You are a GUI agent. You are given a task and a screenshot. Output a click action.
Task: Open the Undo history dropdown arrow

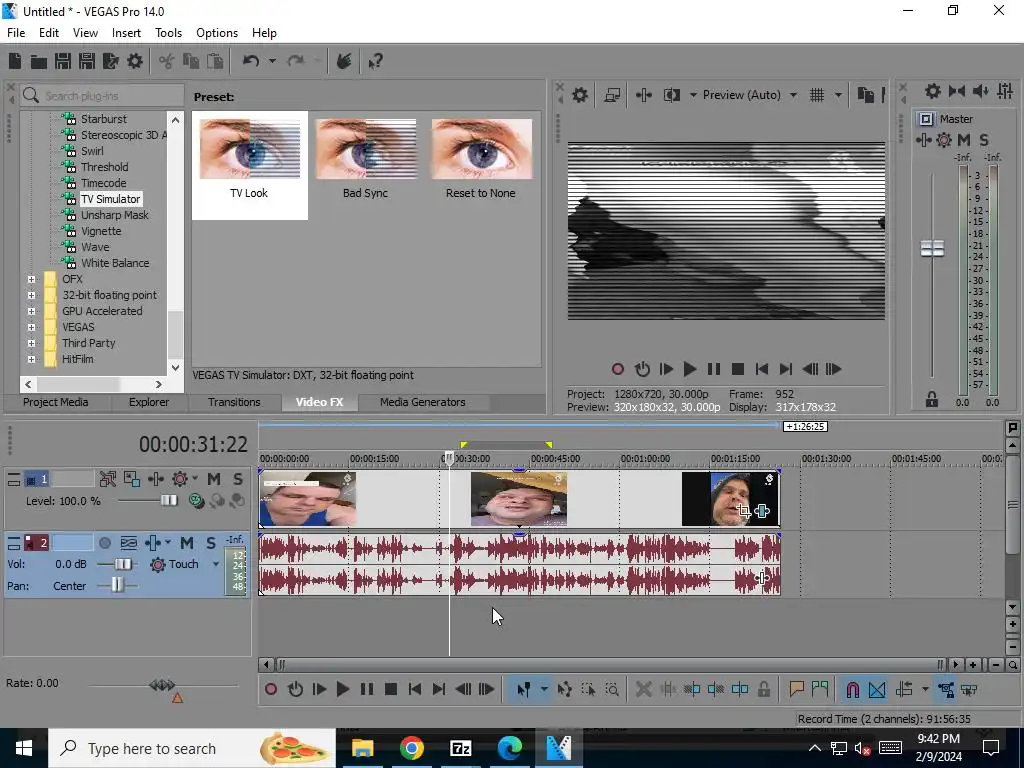click(x=272, y=61)
